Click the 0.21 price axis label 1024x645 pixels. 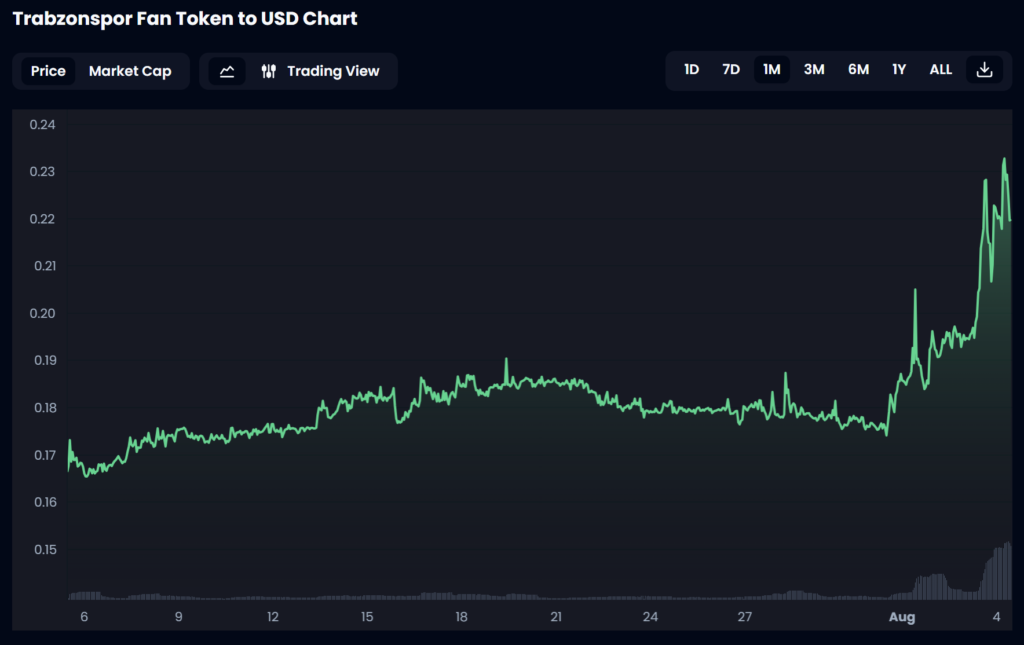(x=45, y=266)
